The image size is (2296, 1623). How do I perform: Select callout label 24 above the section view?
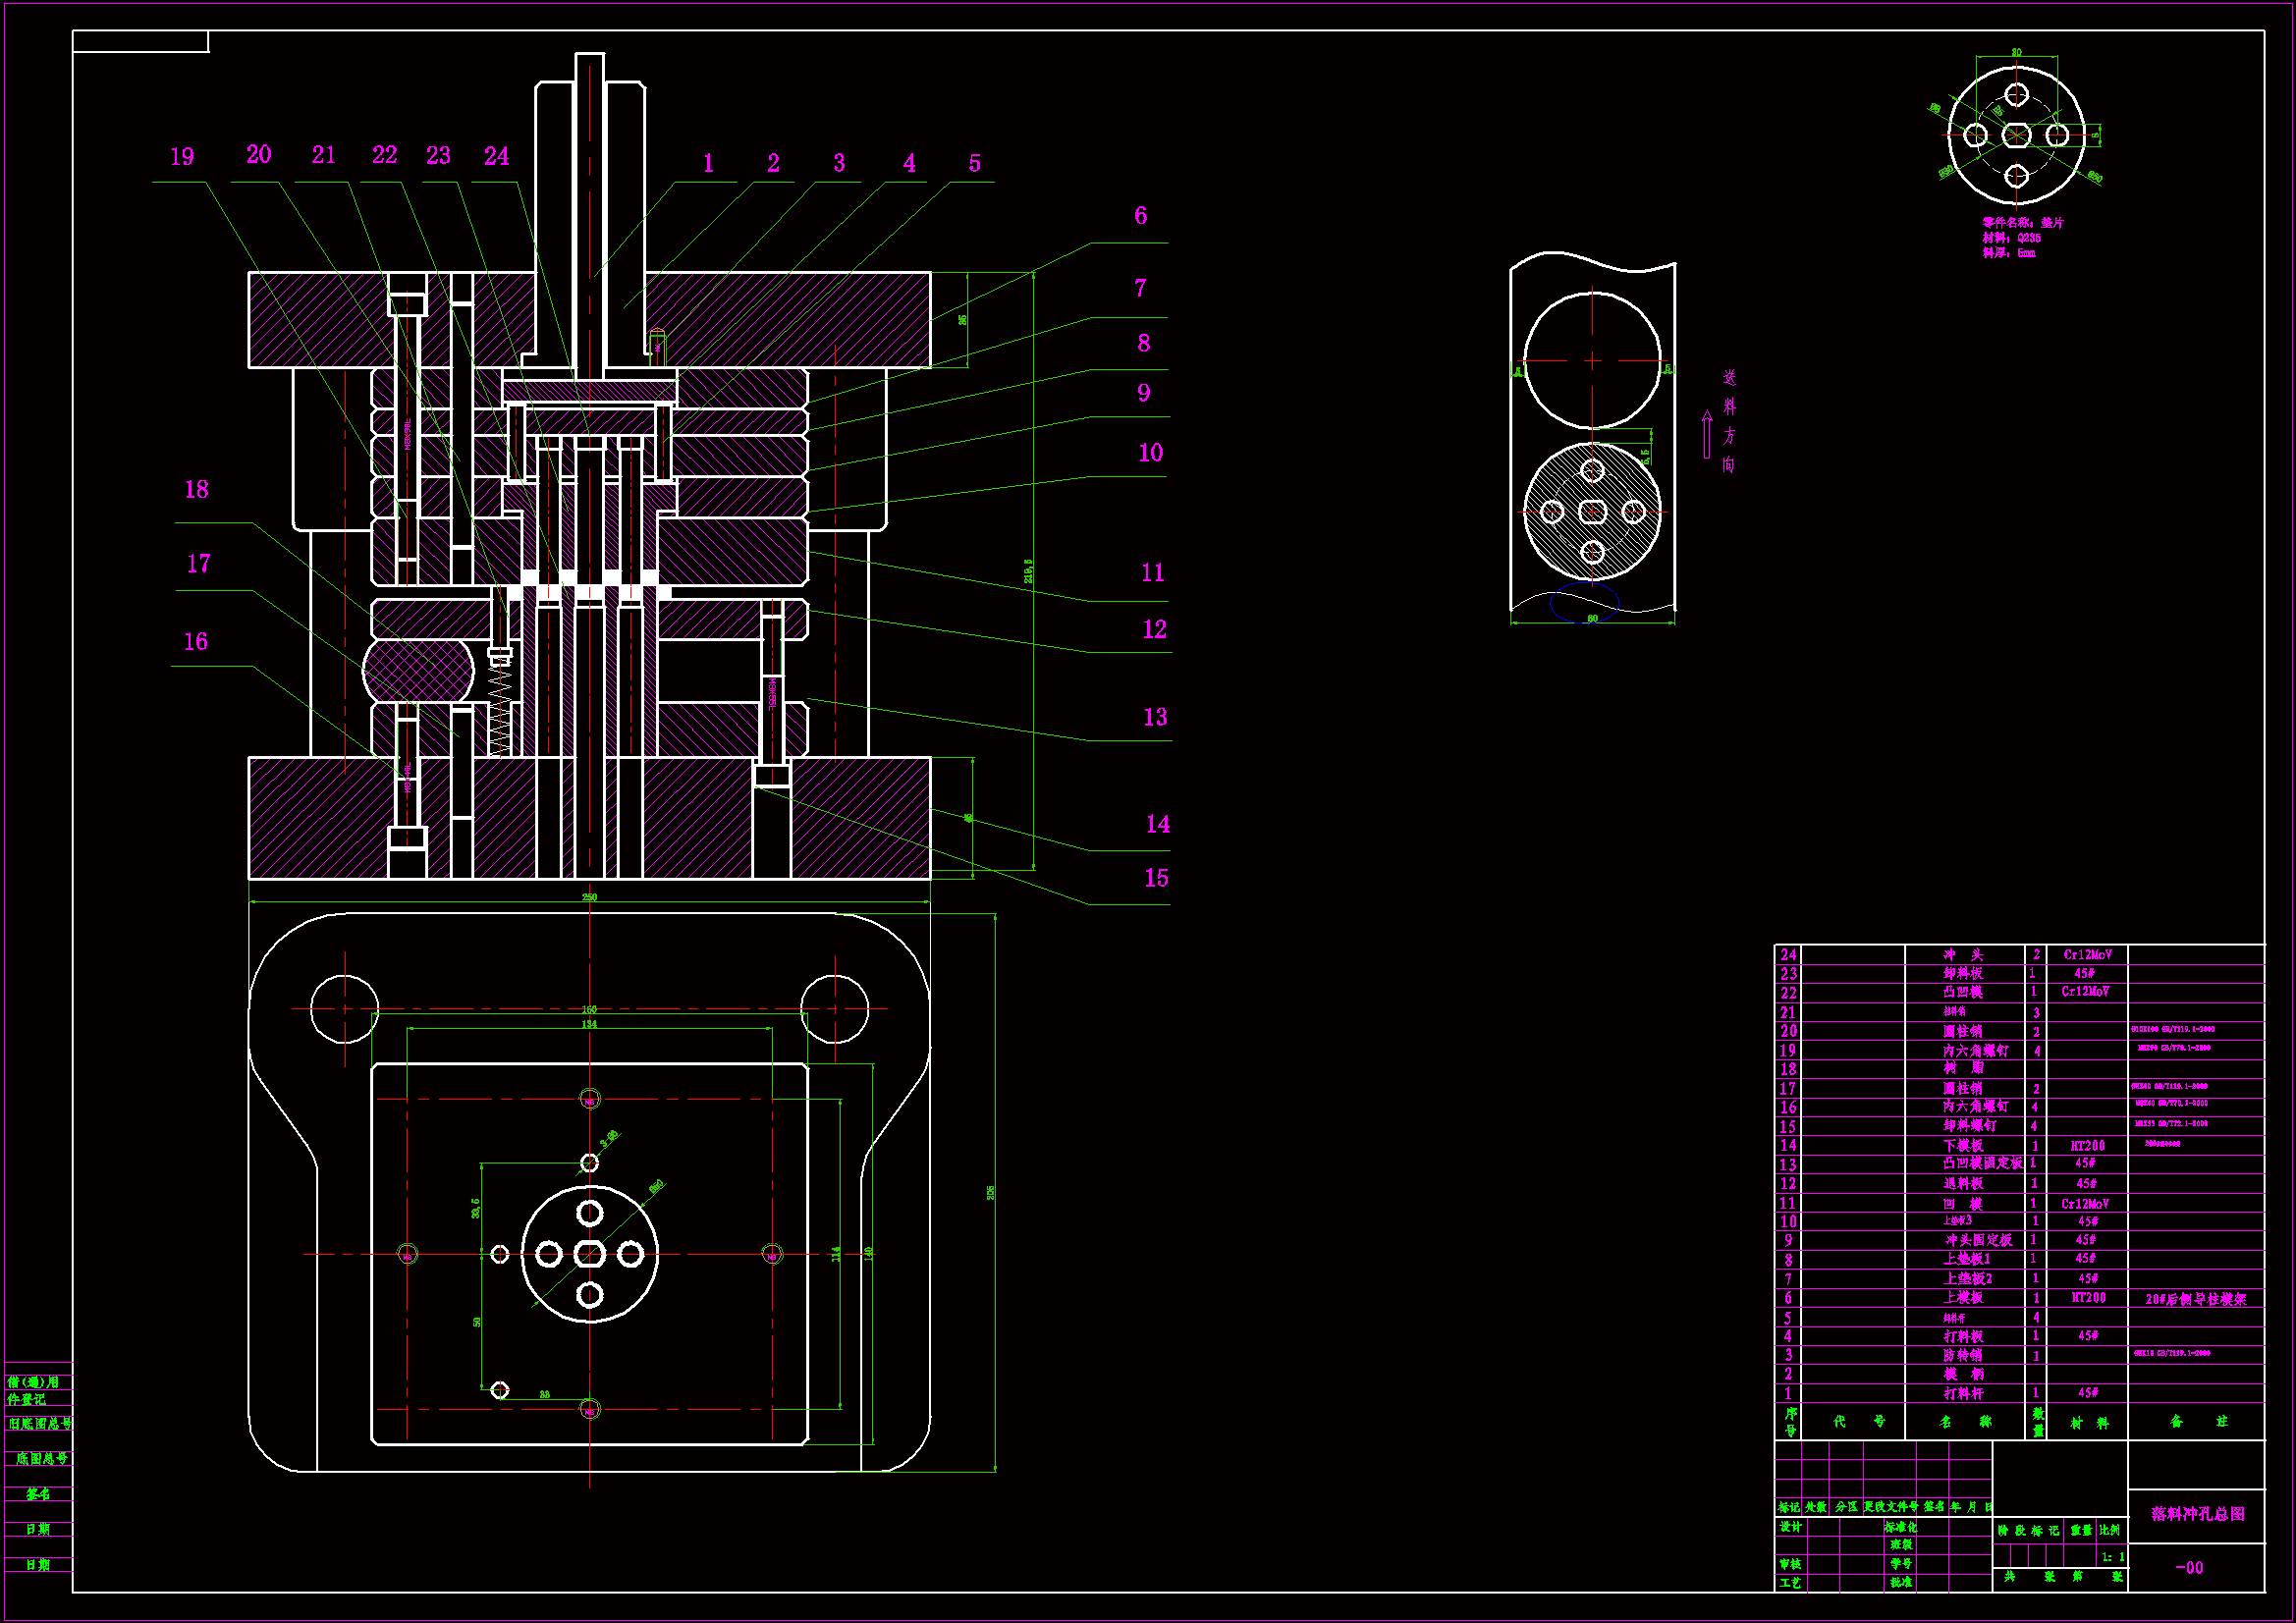pos(496,156)
